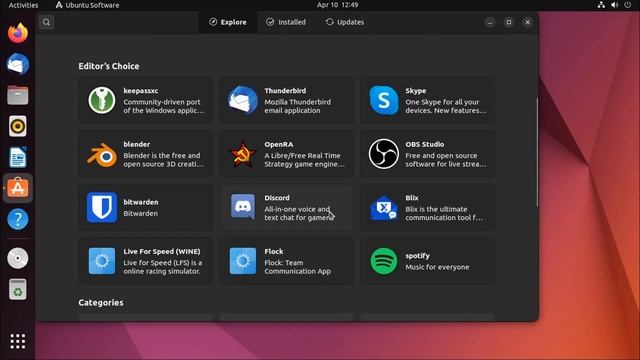
Task: Click 'Flock: Team Communication App' description
Action: [298, 267]
